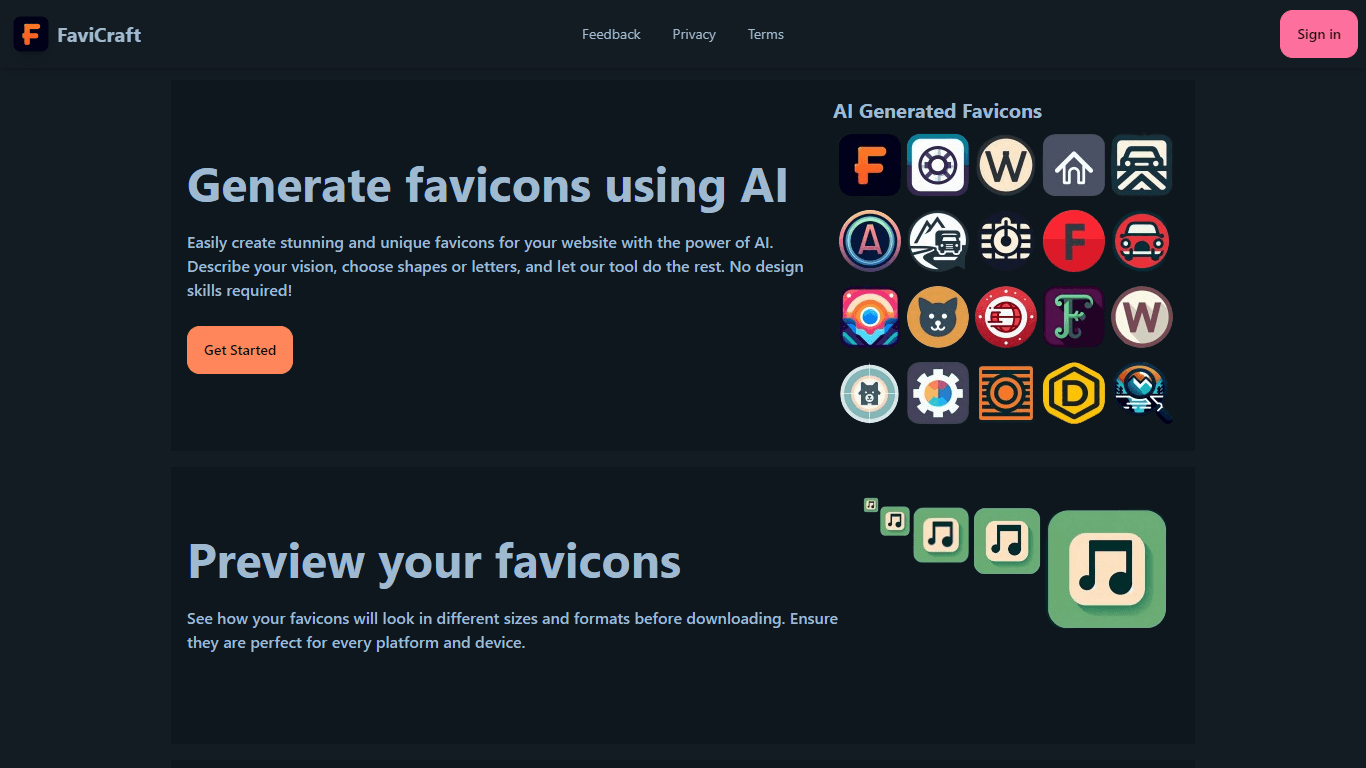The height and width of the screenshot is (768, 1366).
Task: Click the smallest music note favicon preview
Action: 871,505
